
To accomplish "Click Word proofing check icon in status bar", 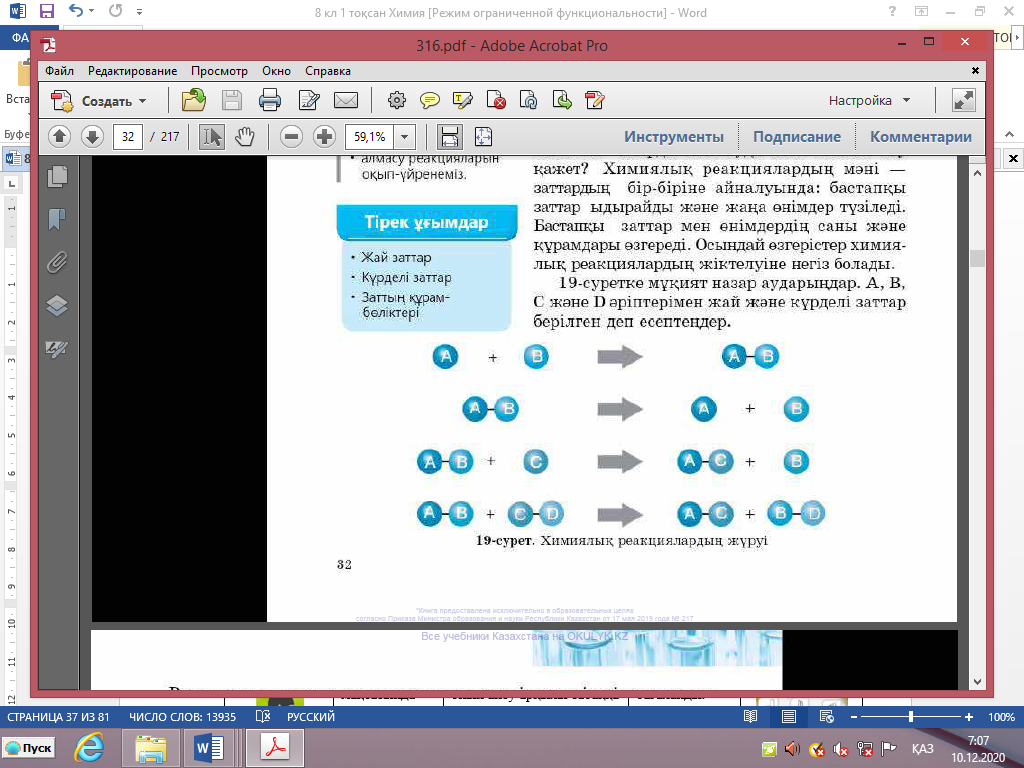I will [263, 716].
